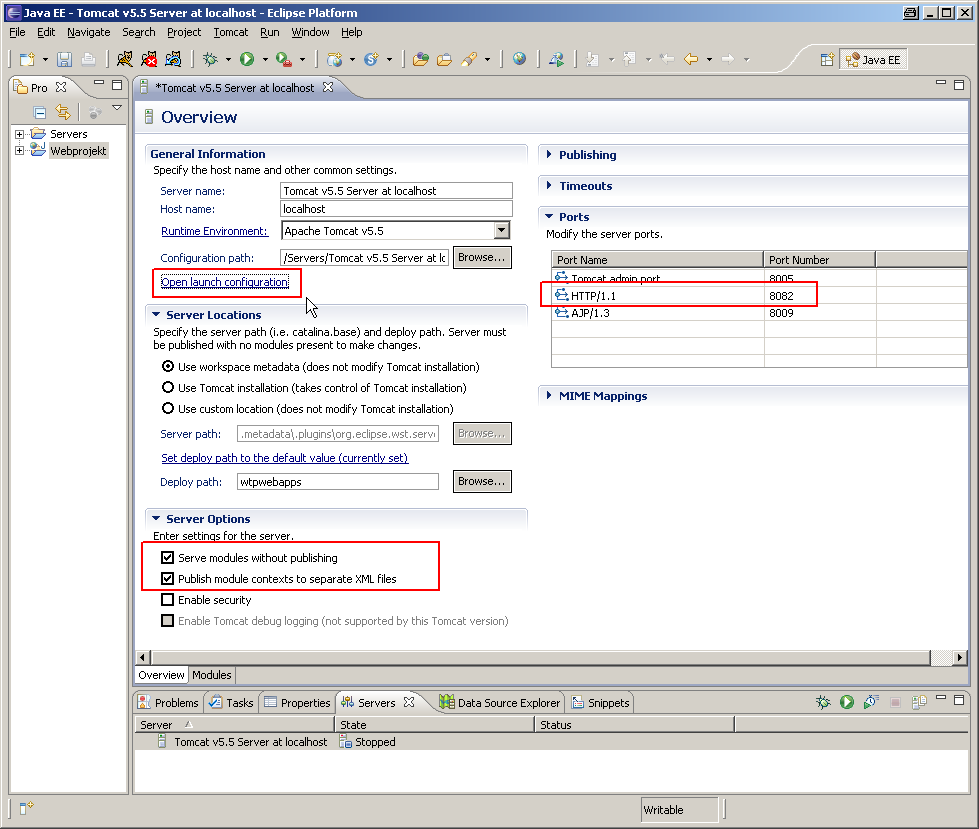The width and height of the screenshot is (979, 829).
Task: Check the Enable security checkbox
Action: 167,600
